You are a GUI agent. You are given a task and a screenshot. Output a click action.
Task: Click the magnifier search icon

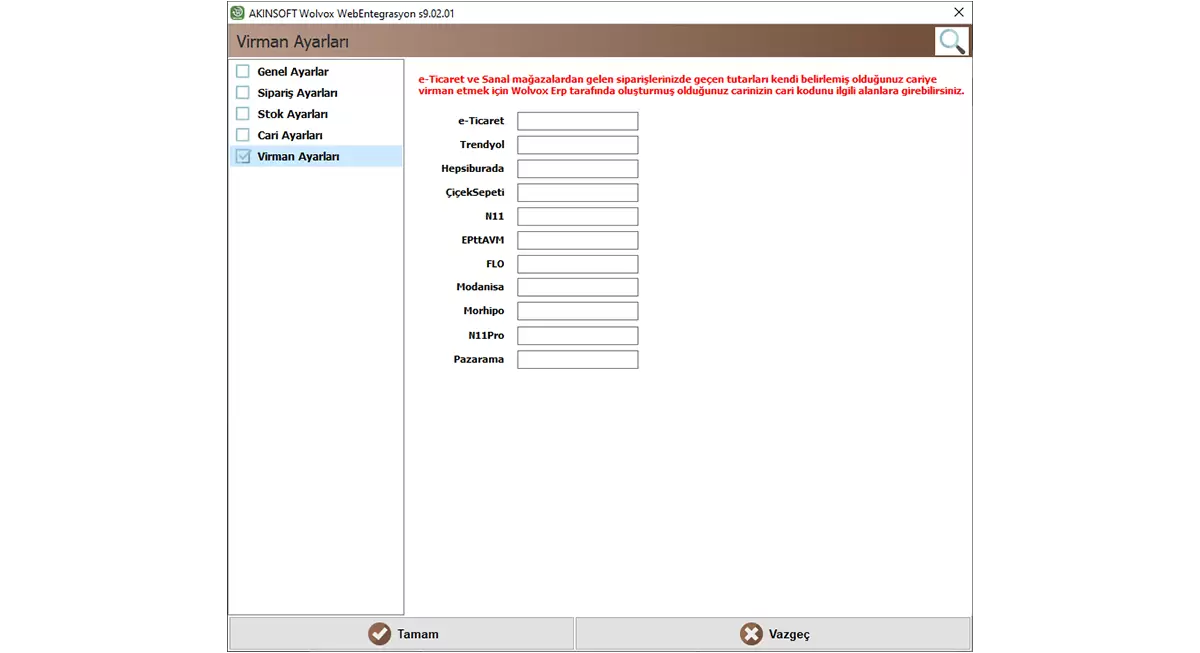tap(952, 42)
